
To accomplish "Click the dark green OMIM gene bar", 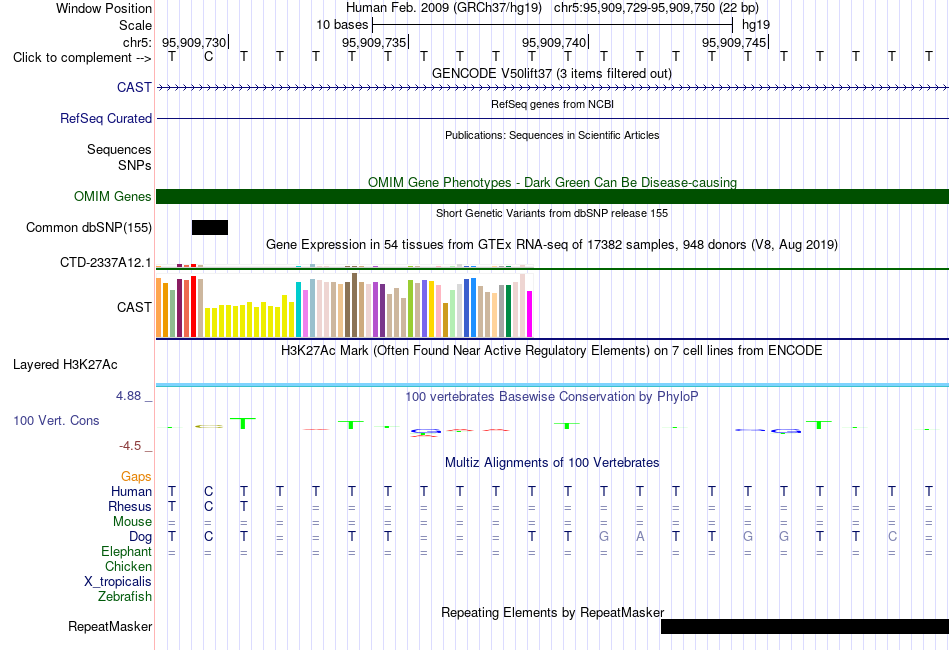I will tap(552, 196).
